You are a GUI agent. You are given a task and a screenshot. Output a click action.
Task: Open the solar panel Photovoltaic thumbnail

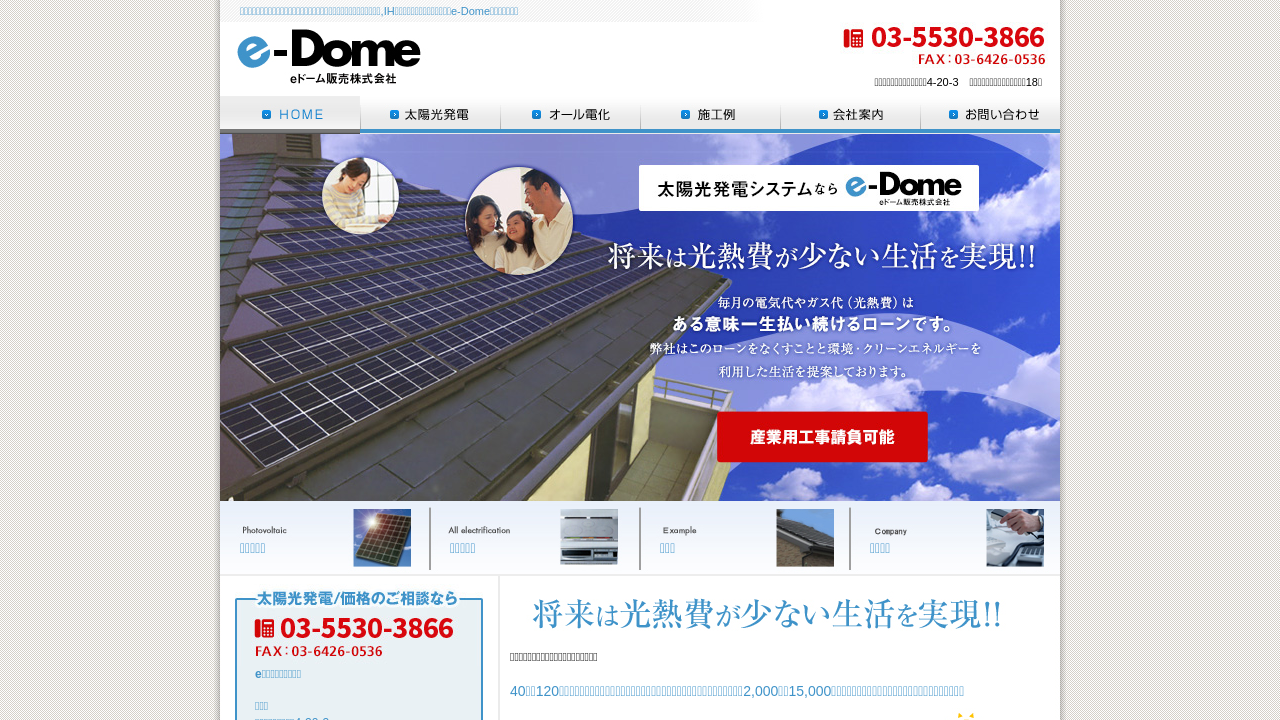381,538
